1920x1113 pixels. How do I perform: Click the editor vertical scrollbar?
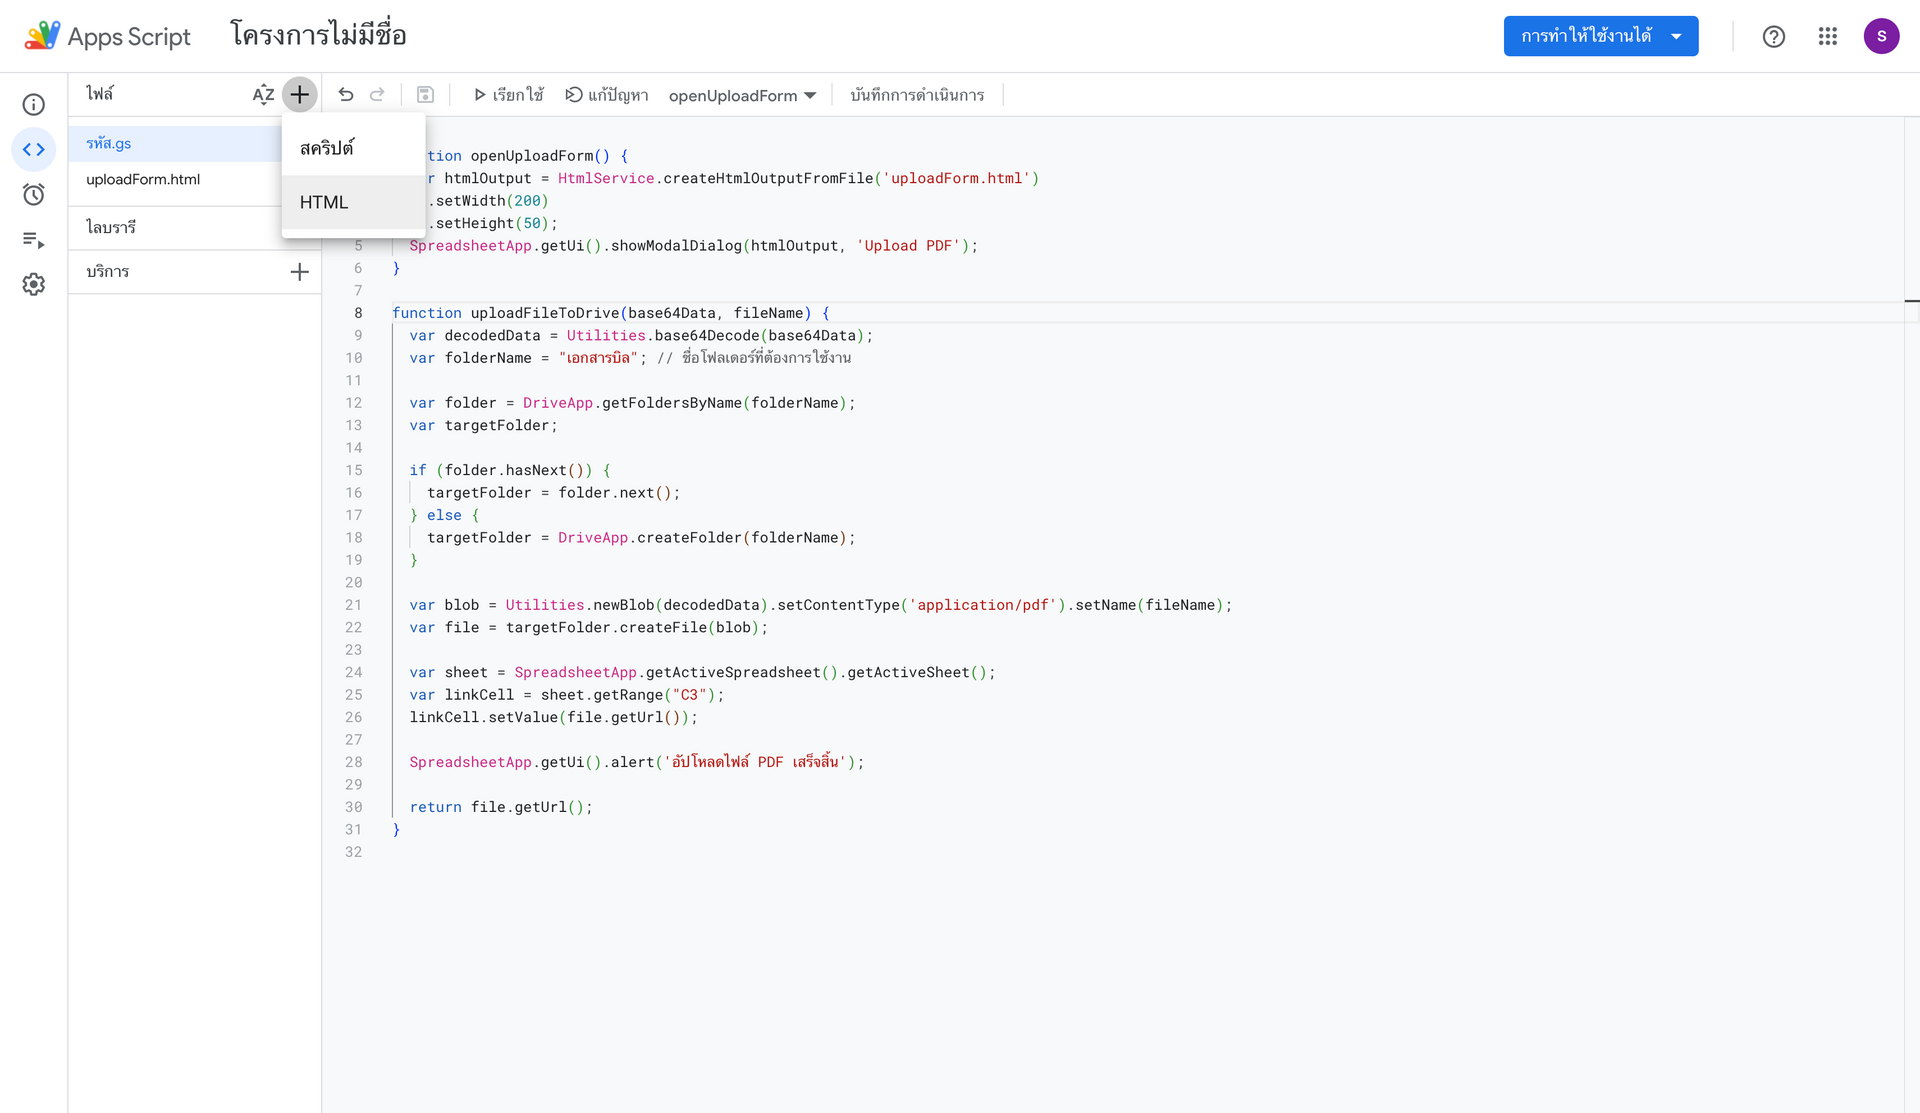tap(1911, 614)
